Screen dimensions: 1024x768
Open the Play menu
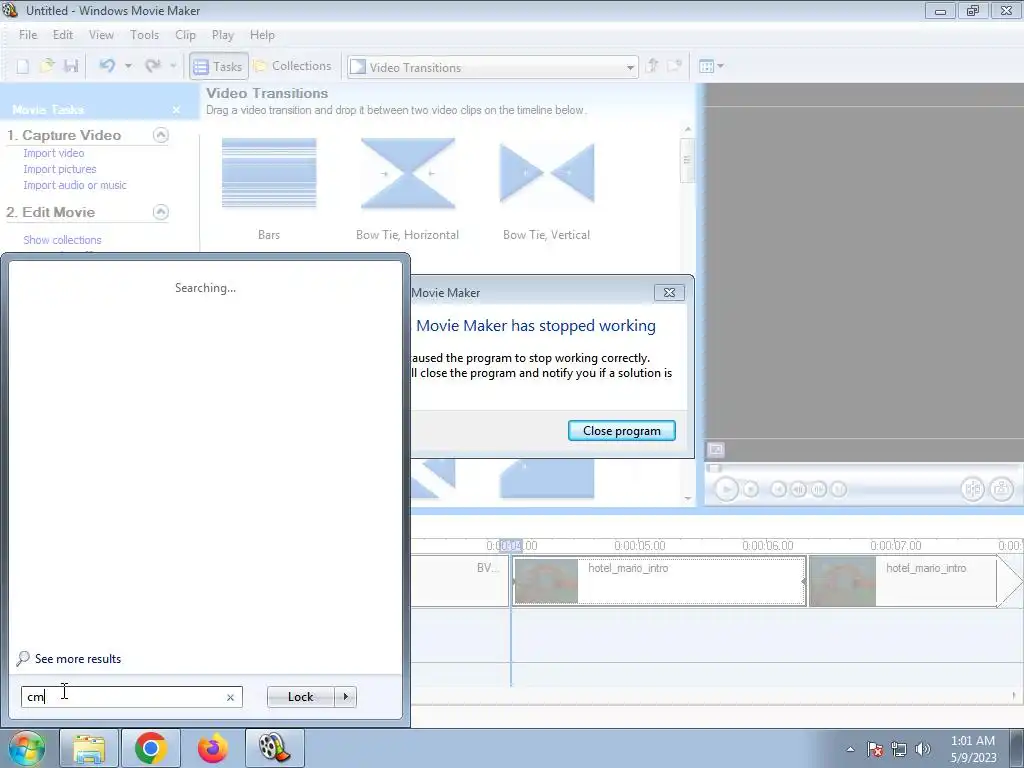(223, 35)
